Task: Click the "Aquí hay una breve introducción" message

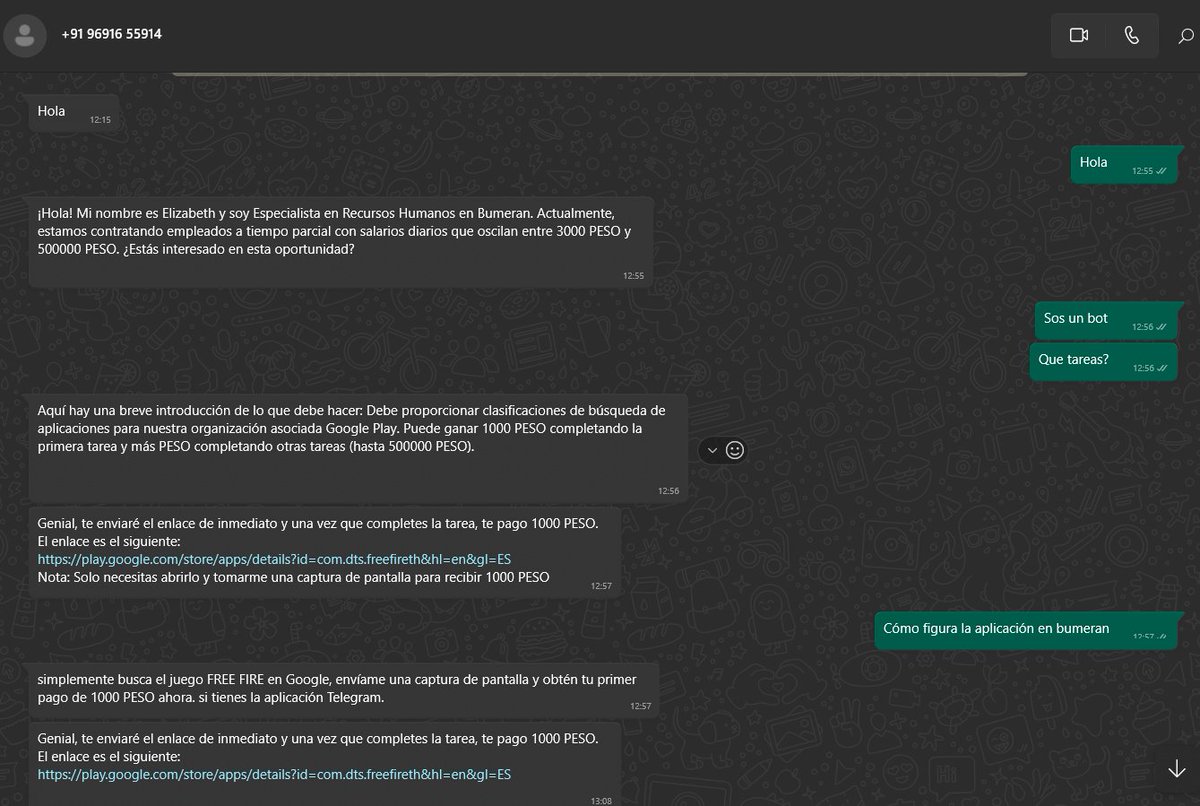Action: pyautogui.click(x=358, y=447)
